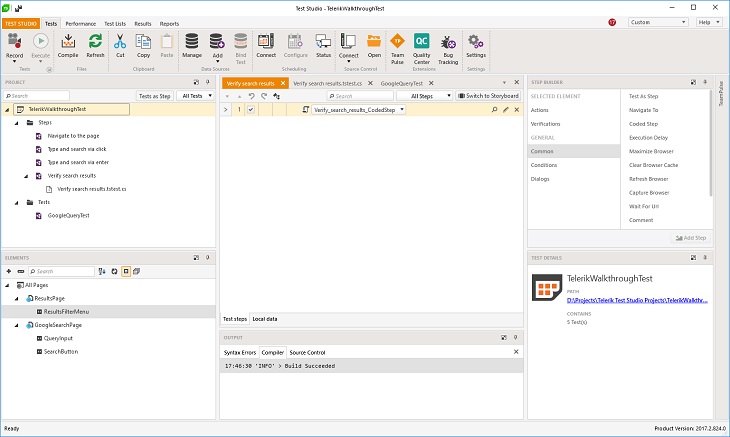
Task: Click the refresh elements icon in Elements toolbar
Action: (x=114, y=271)
